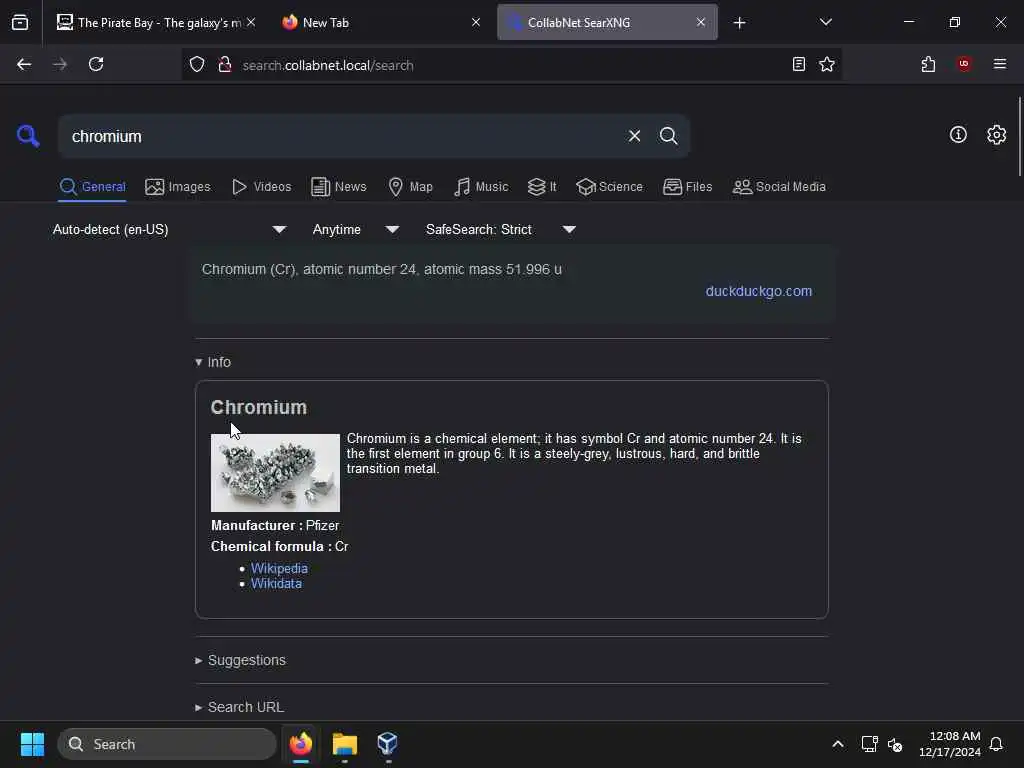List all tabs dropdown
Image resolution: width=1024 pixels, height=768 pixels.
pyautogui.click(x=825, y=22)
